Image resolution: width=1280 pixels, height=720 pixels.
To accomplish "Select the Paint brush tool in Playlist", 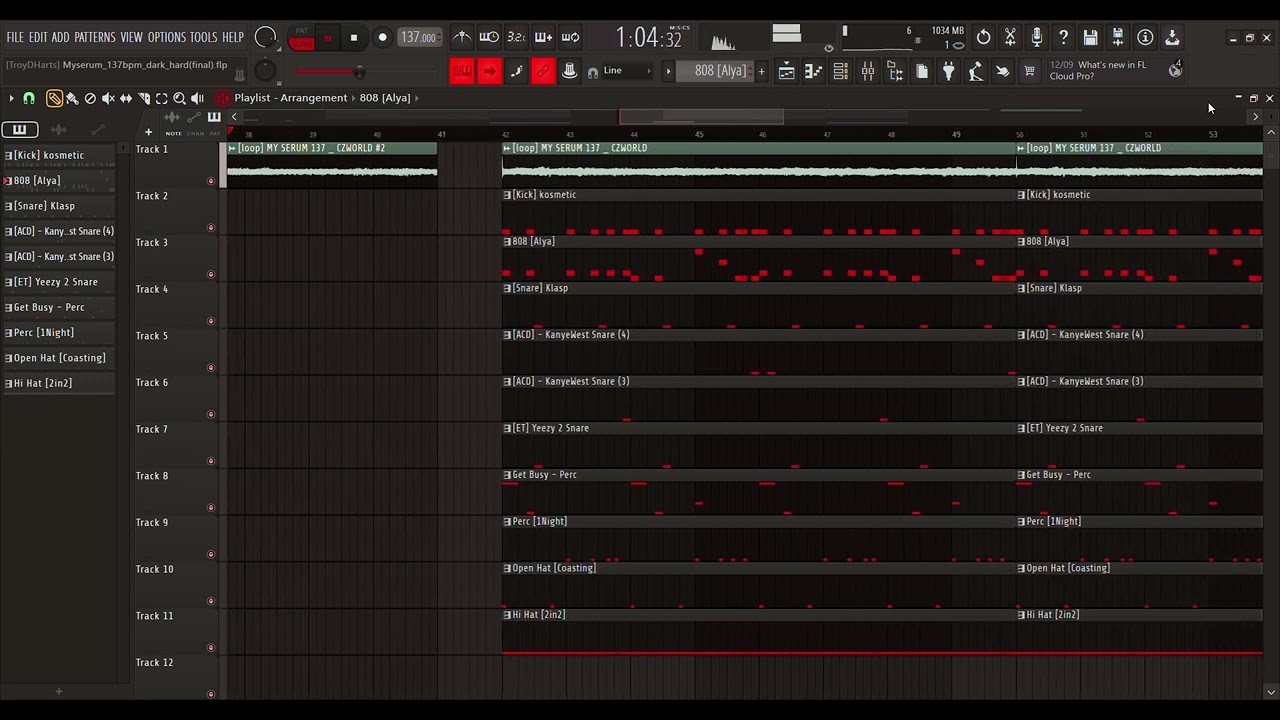I will pyautogui.click(x=72, y=98).
